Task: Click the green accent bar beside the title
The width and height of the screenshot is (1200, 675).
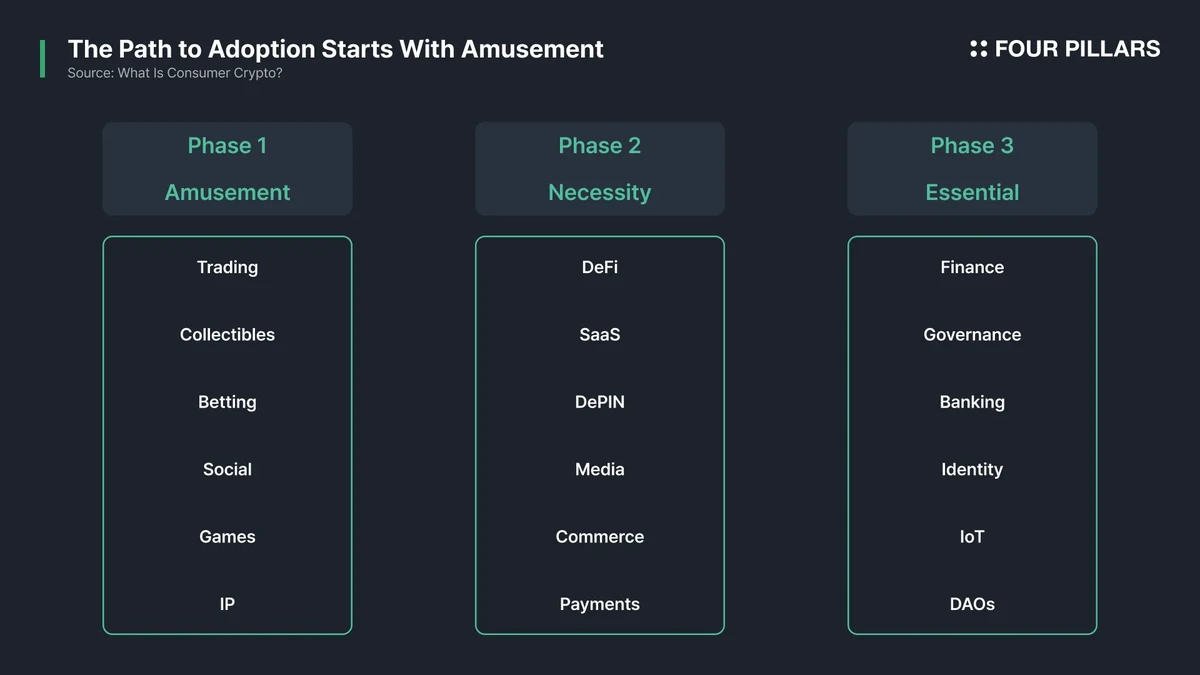Action: (42, 59)
